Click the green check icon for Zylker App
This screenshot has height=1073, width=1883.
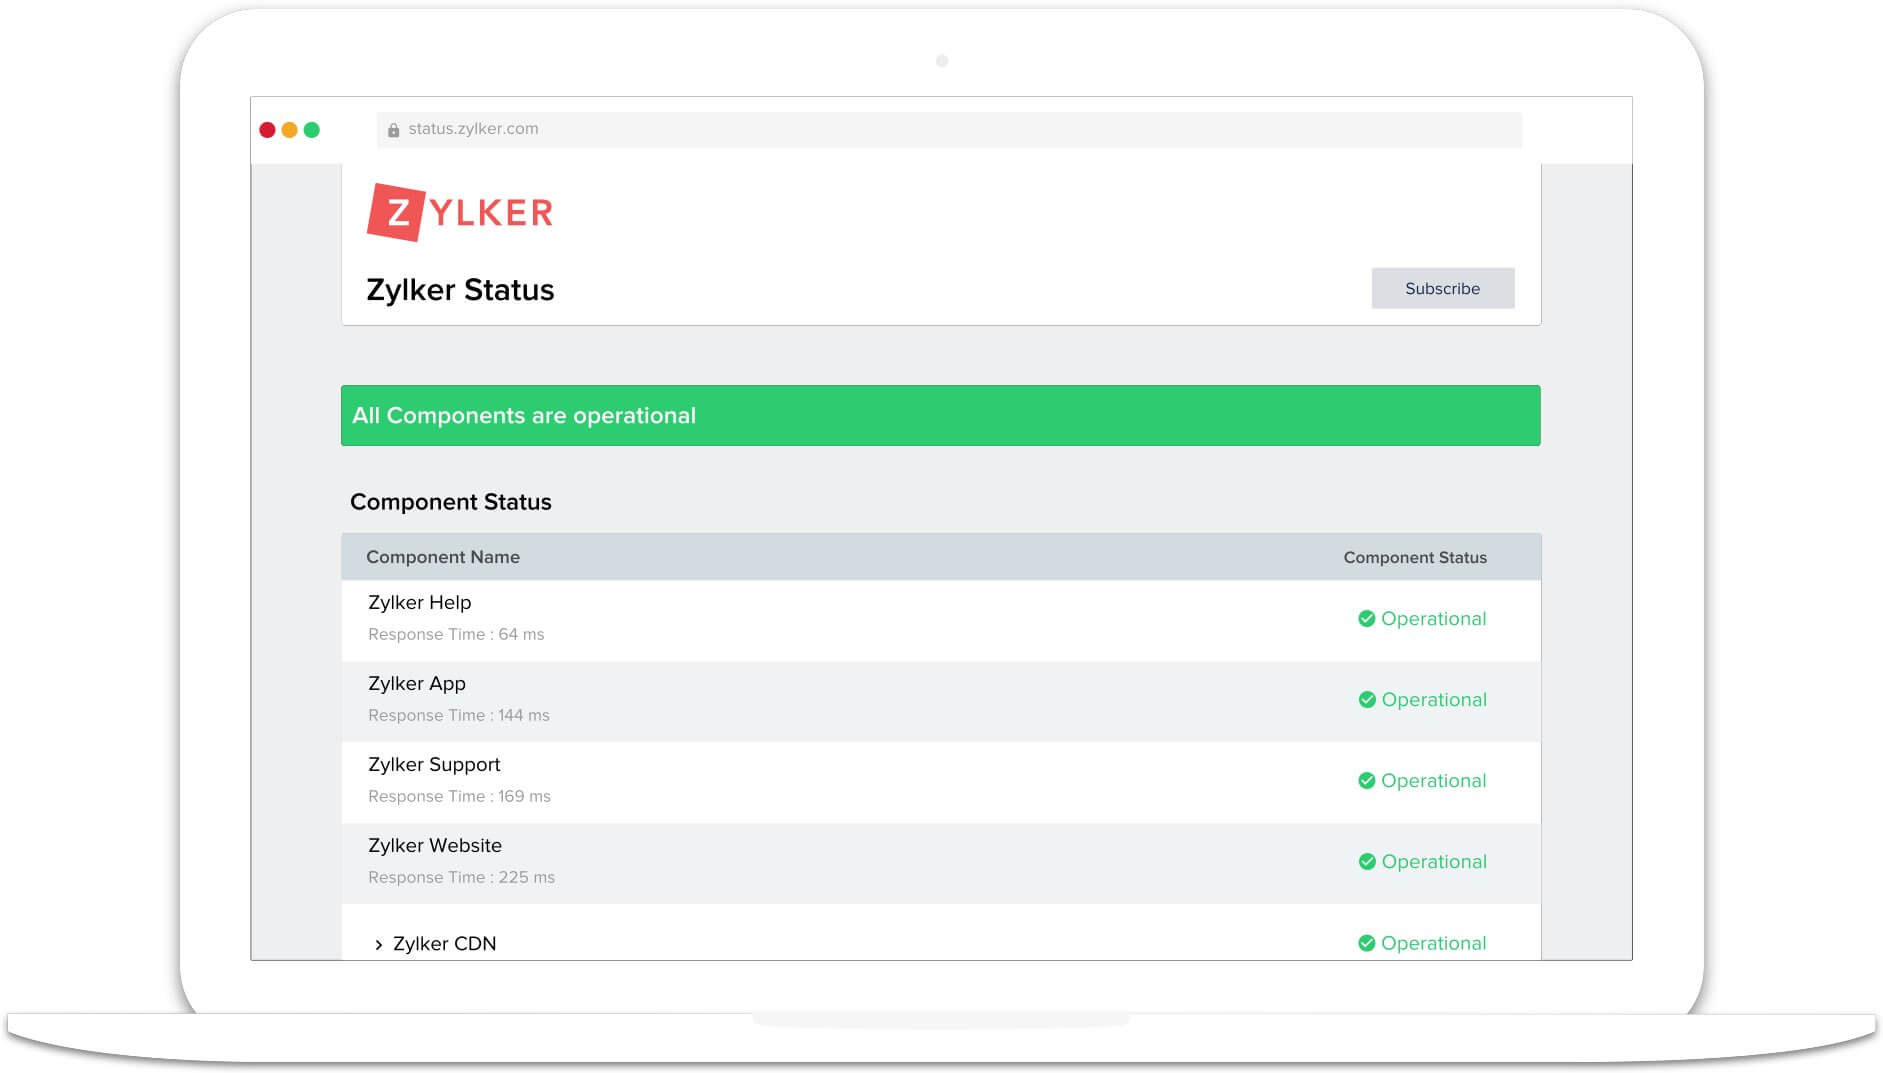pyautogui.click(x=1366, y=700)
